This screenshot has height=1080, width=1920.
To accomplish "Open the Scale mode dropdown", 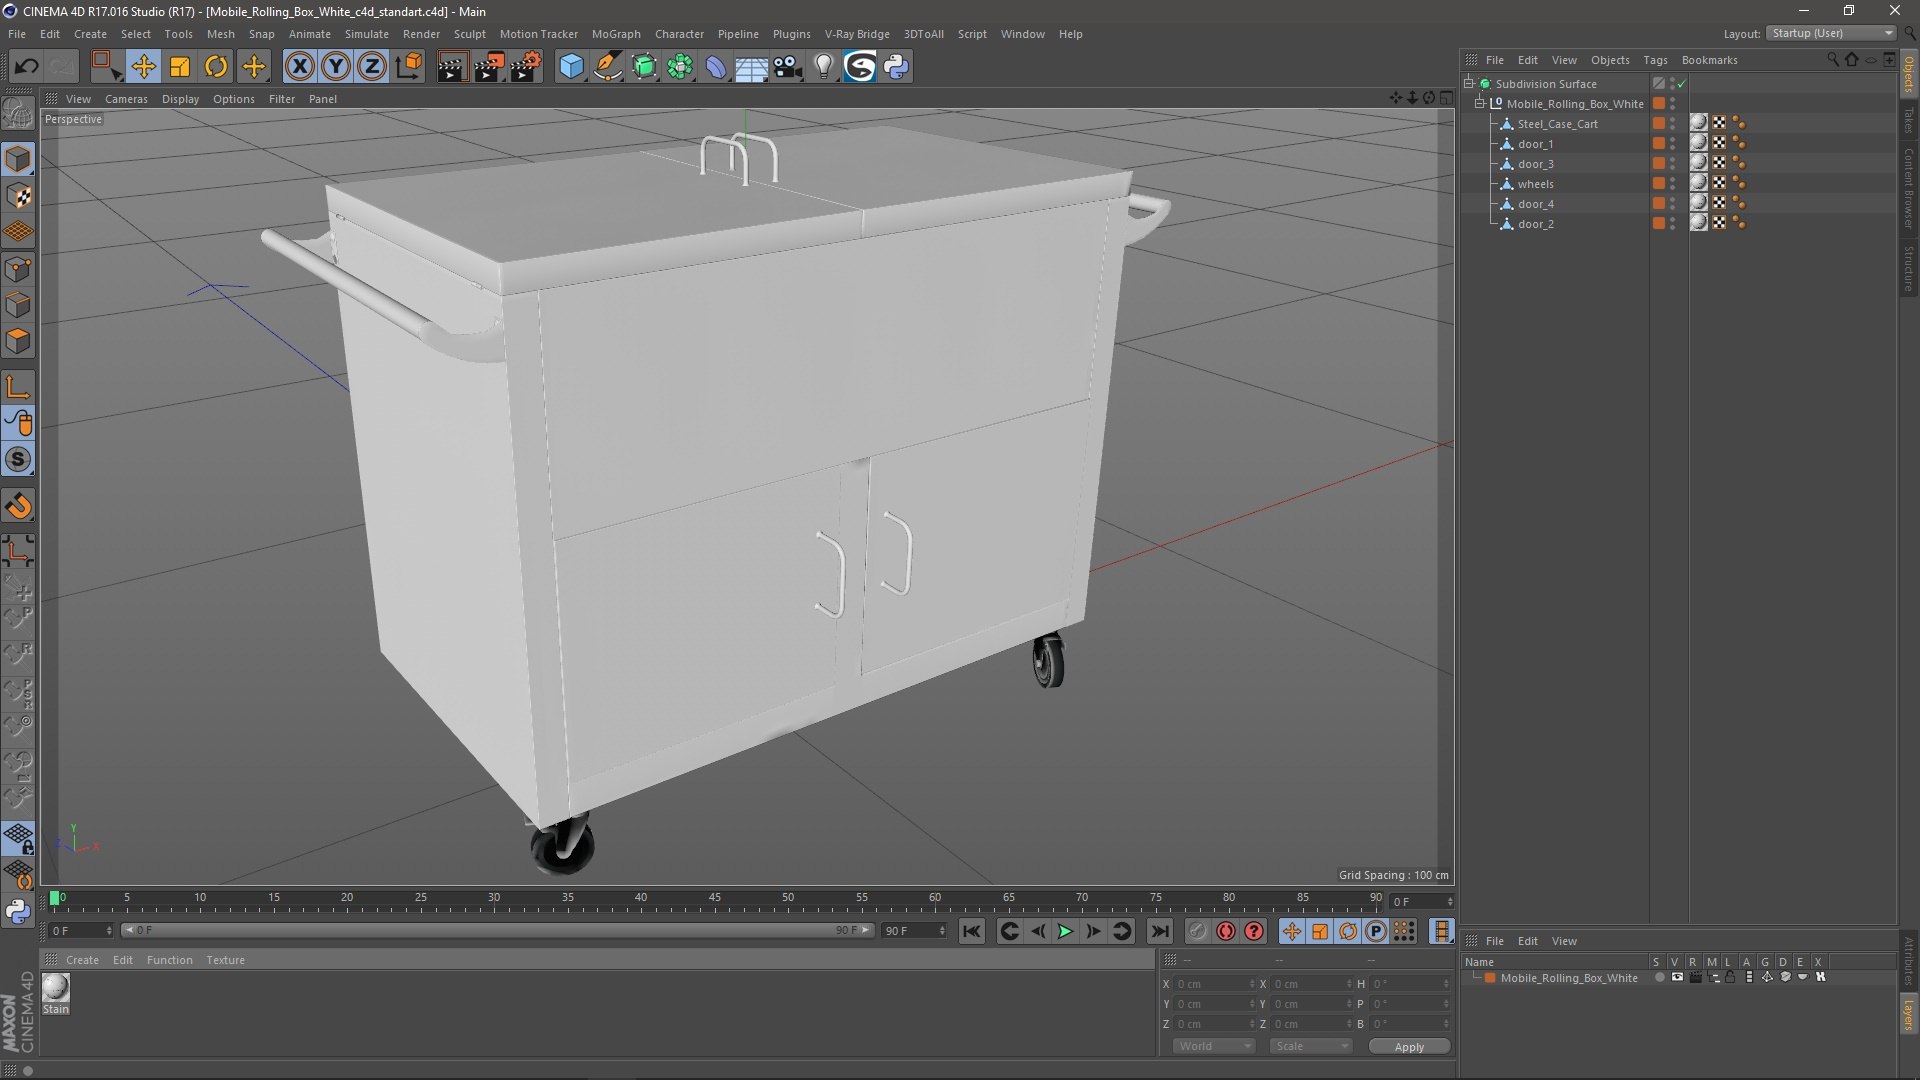I will [x=1310, y=1046].
